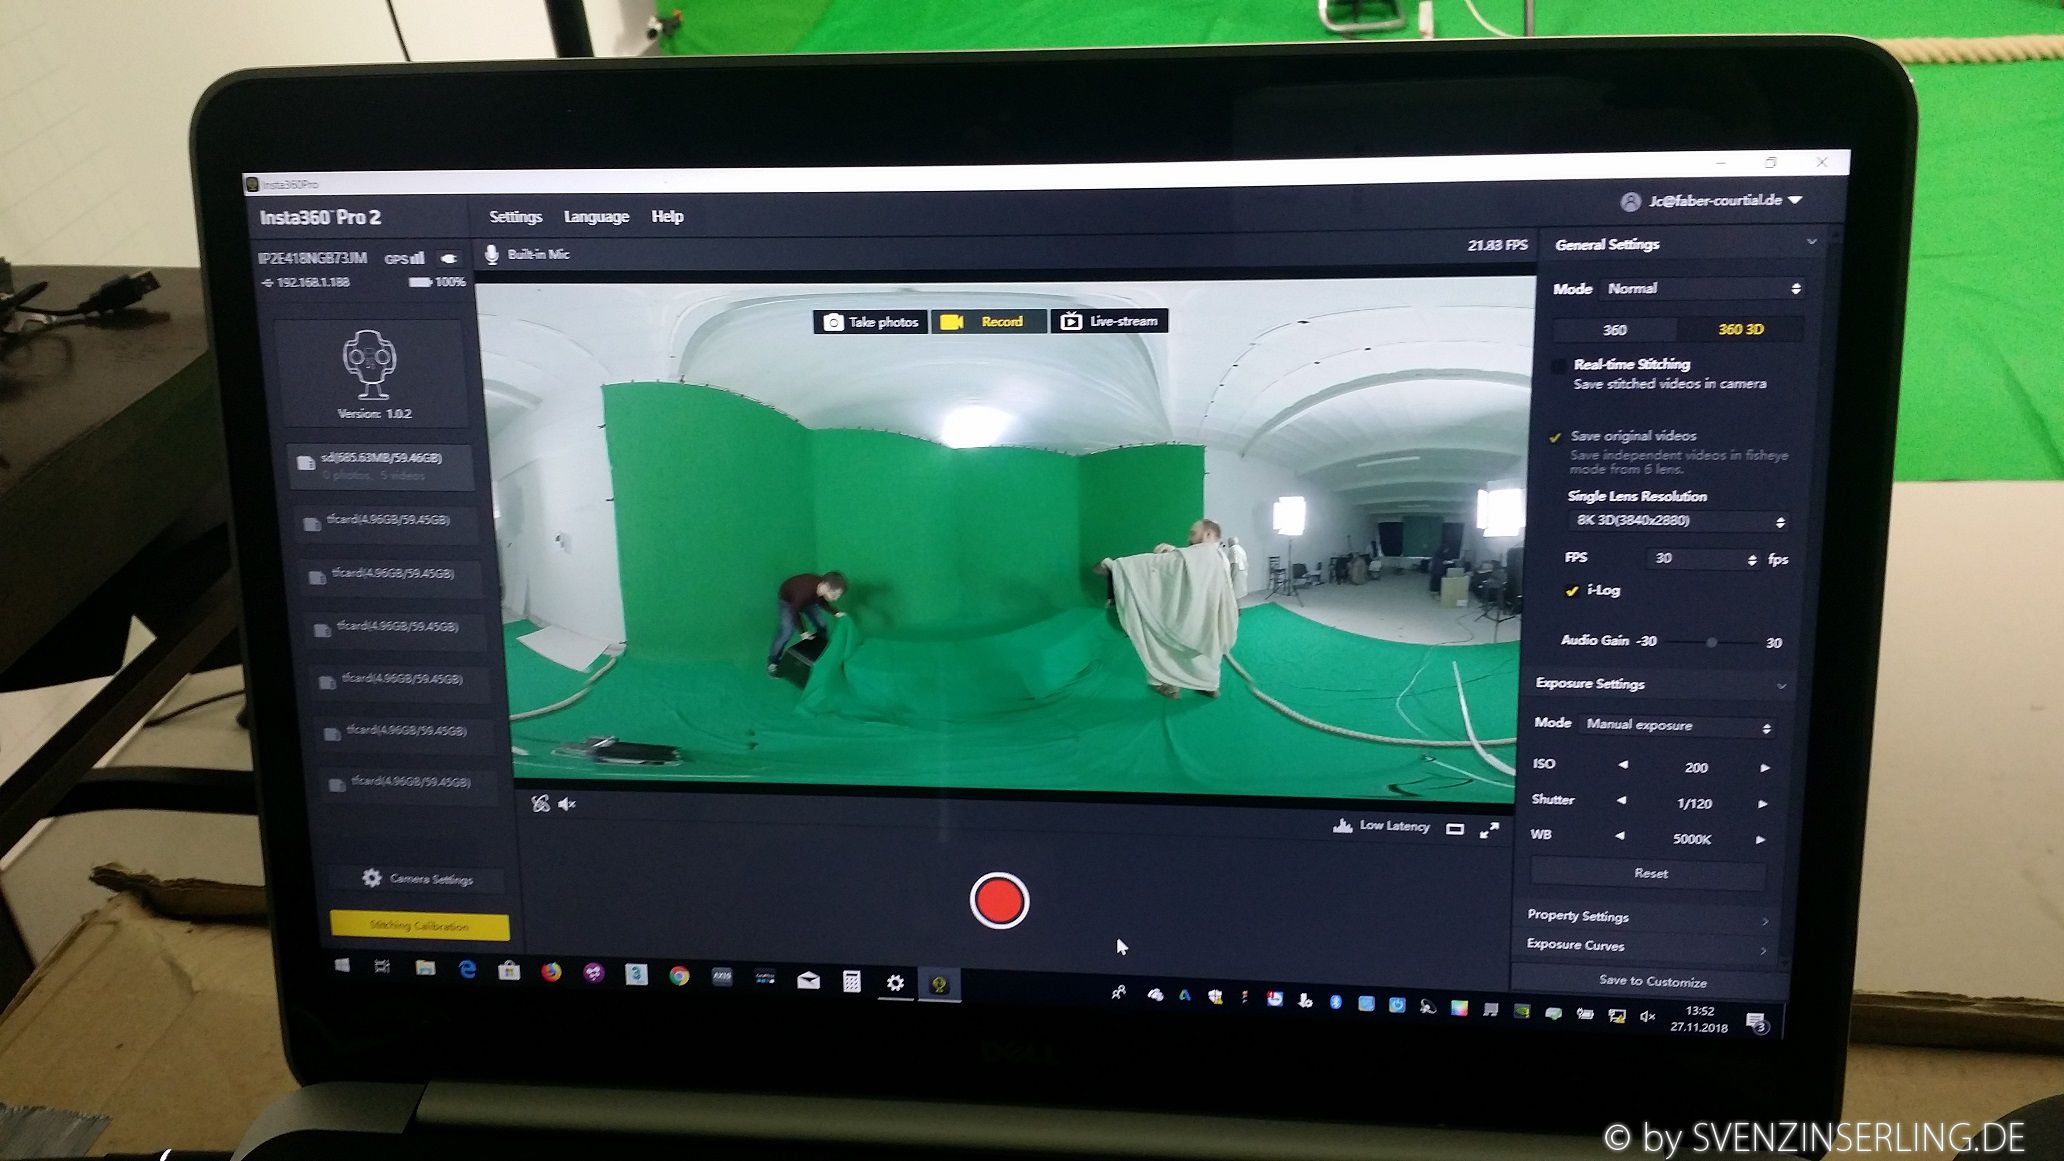Click Save to Customize
The height and width of the screenshot is (1161, 2064).
click(x=1652, y=982)
